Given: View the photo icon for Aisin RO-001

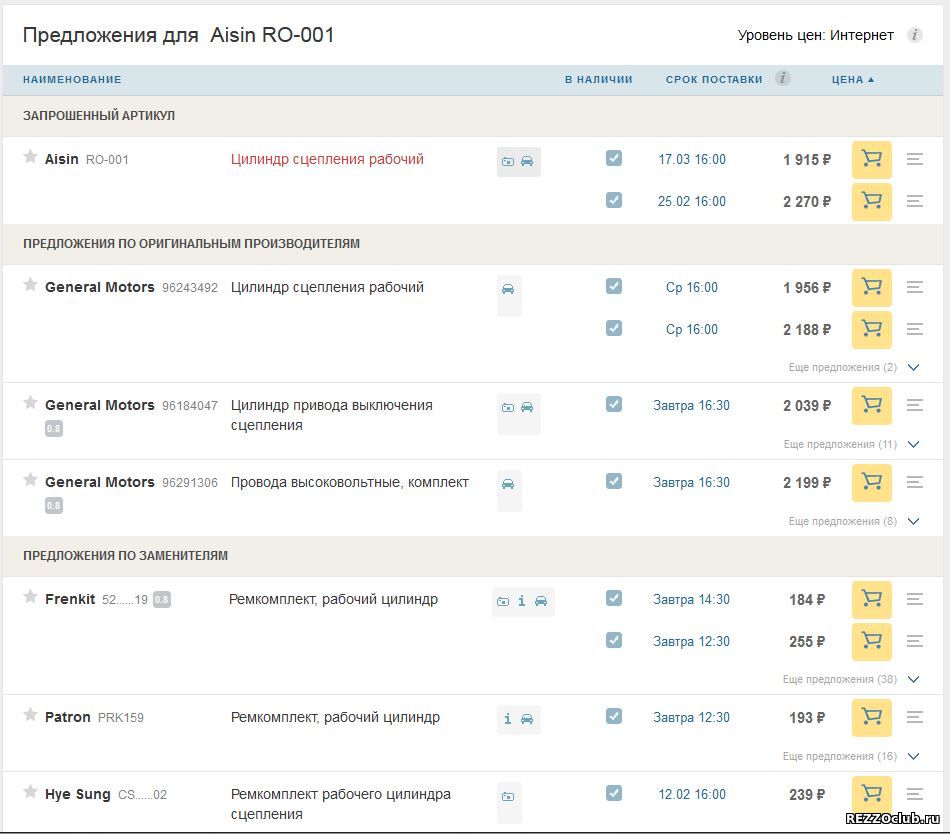Looking at the screenshot, I should point(508,162).
